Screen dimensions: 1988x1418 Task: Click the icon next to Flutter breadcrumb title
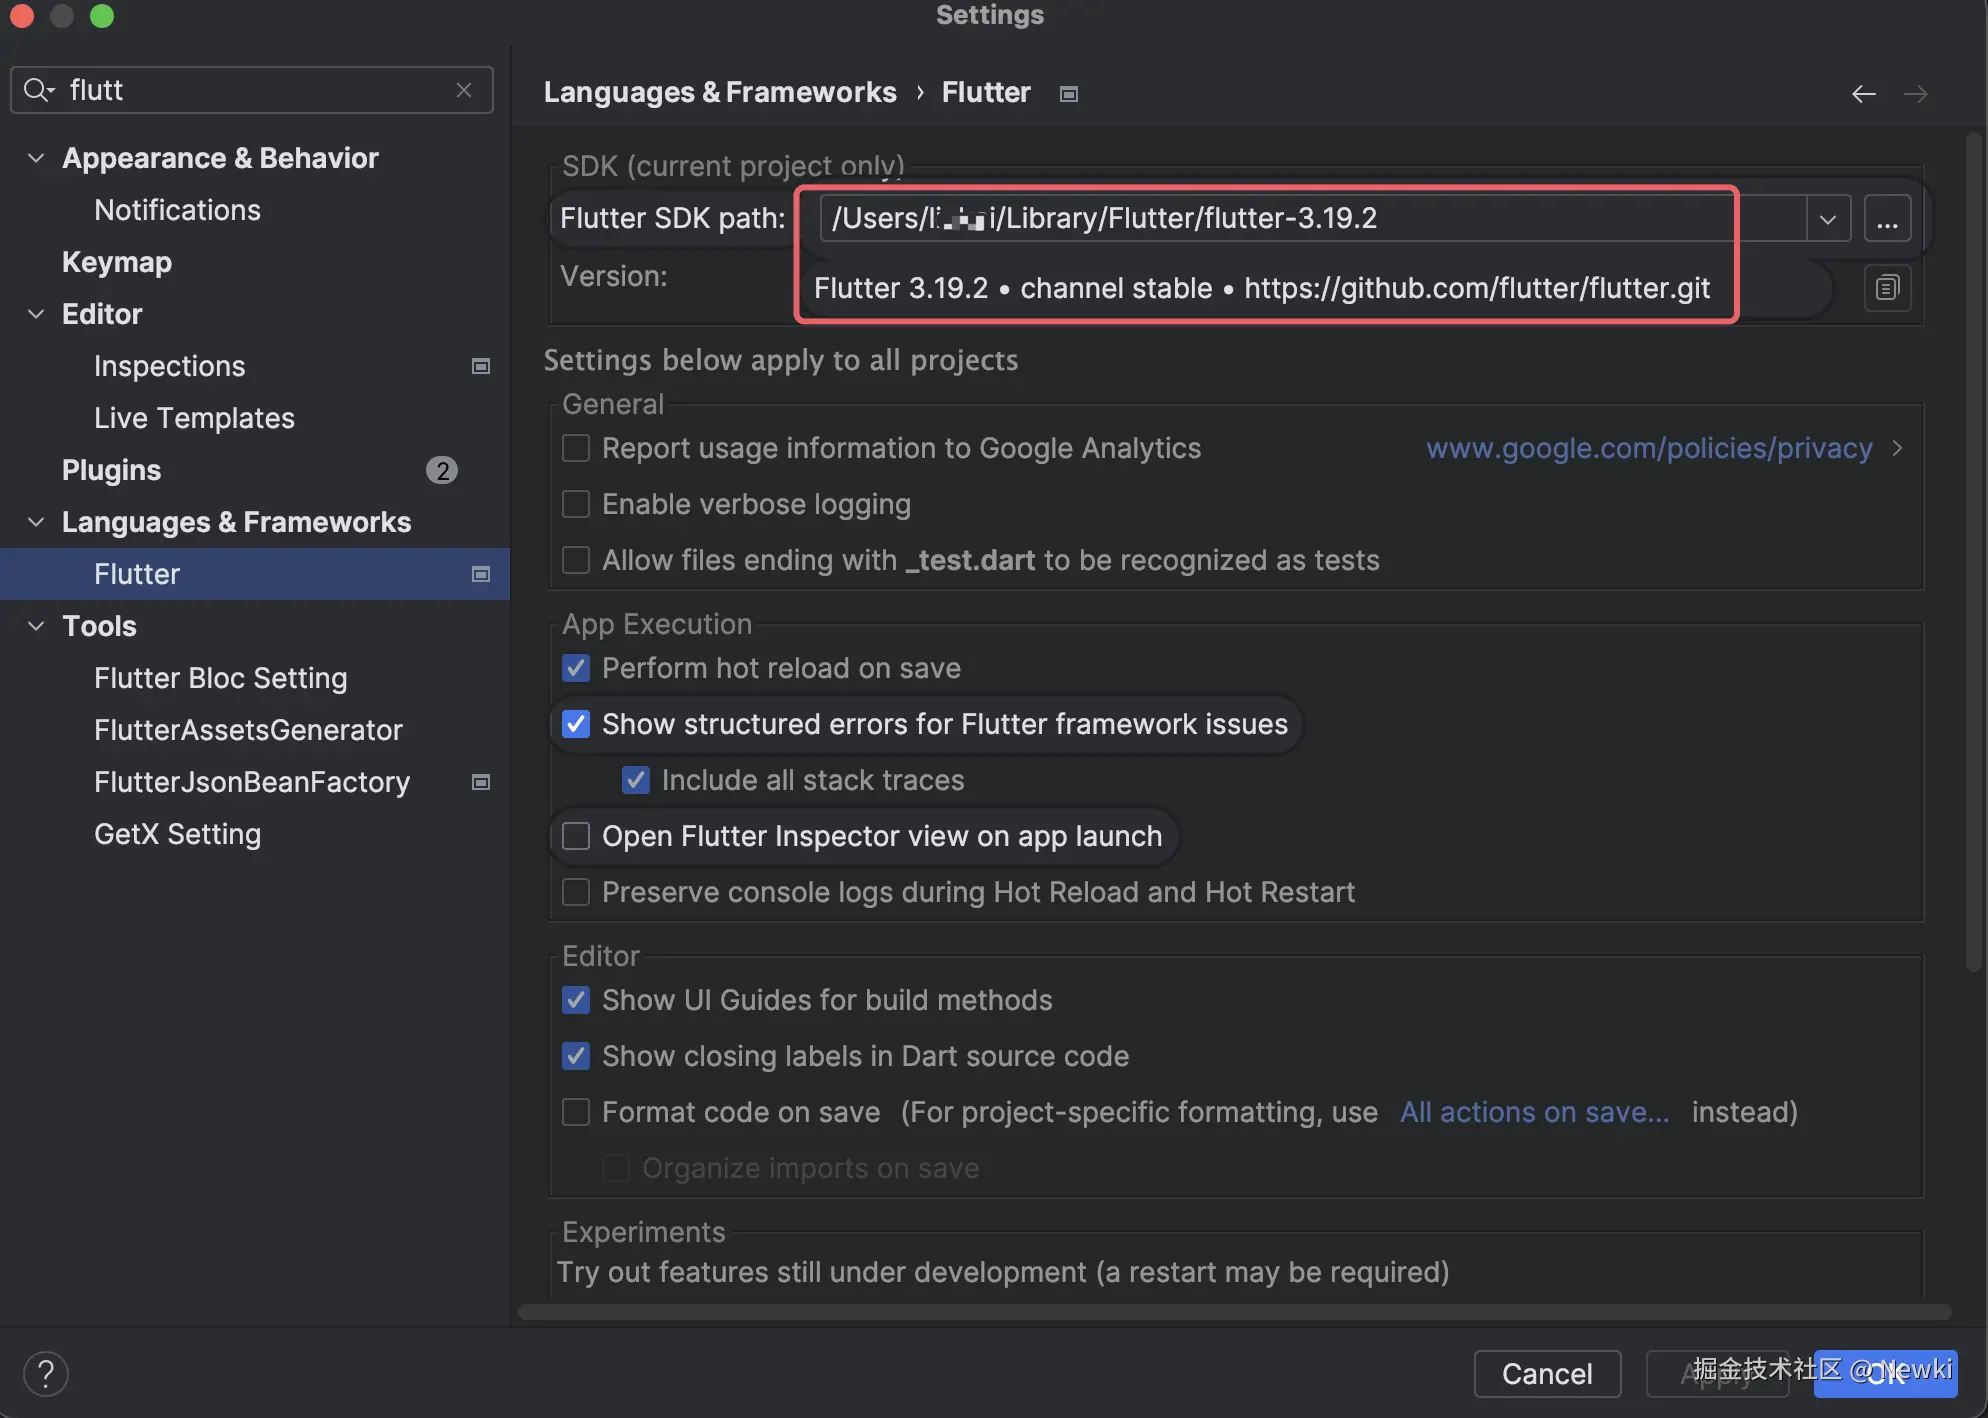pyautogui.click(x=1068, y=94)
